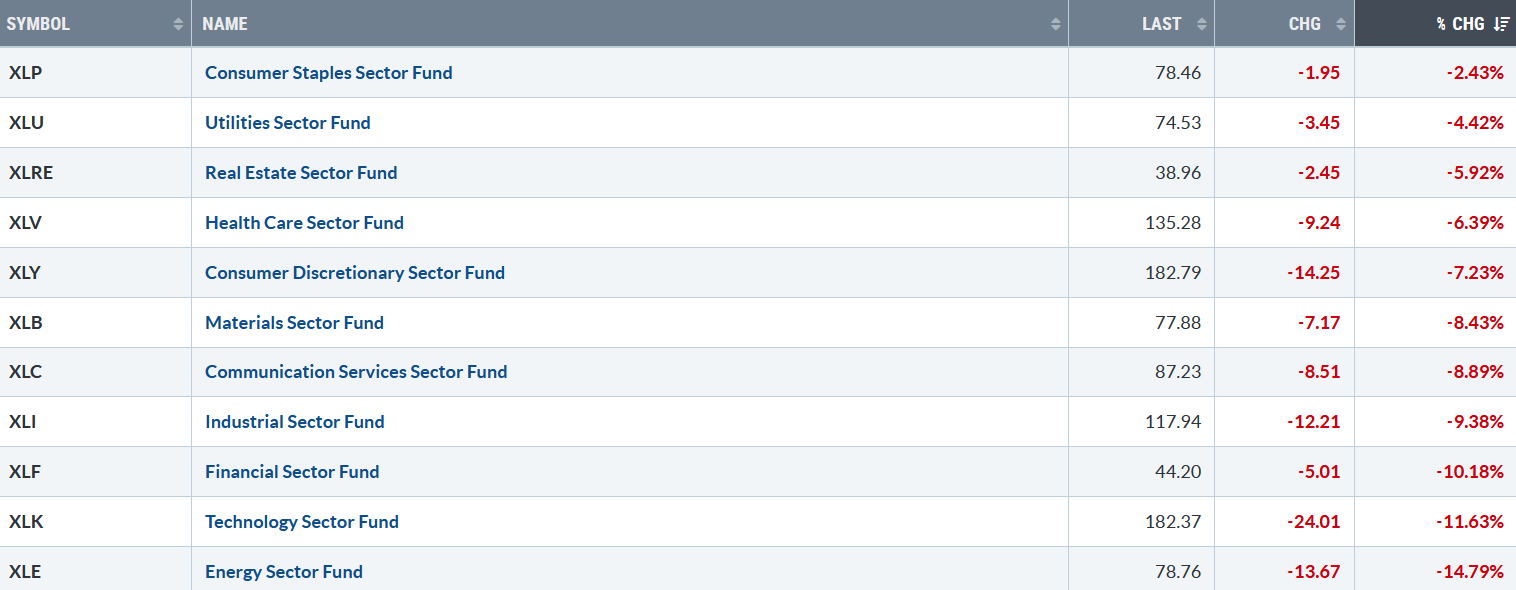Open Utilities Sector Fund link
This screenshot has width=1516, height=590.
288,123
